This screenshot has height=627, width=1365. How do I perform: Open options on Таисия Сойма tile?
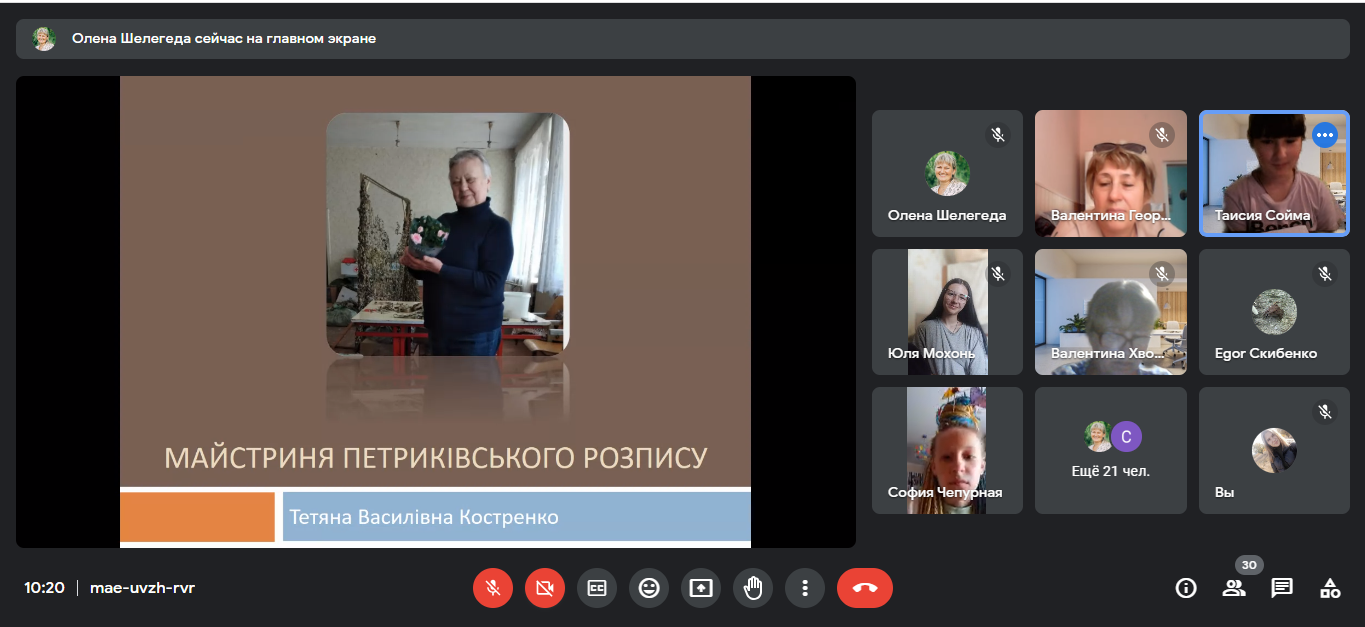(x=1325, y=134)
